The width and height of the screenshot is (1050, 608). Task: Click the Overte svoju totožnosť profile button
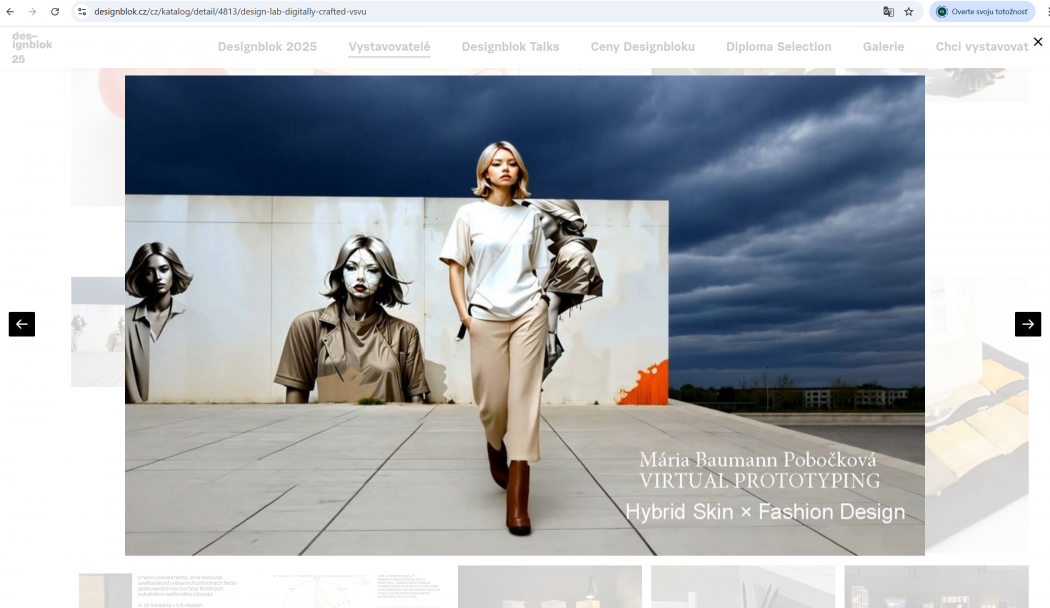982,12
